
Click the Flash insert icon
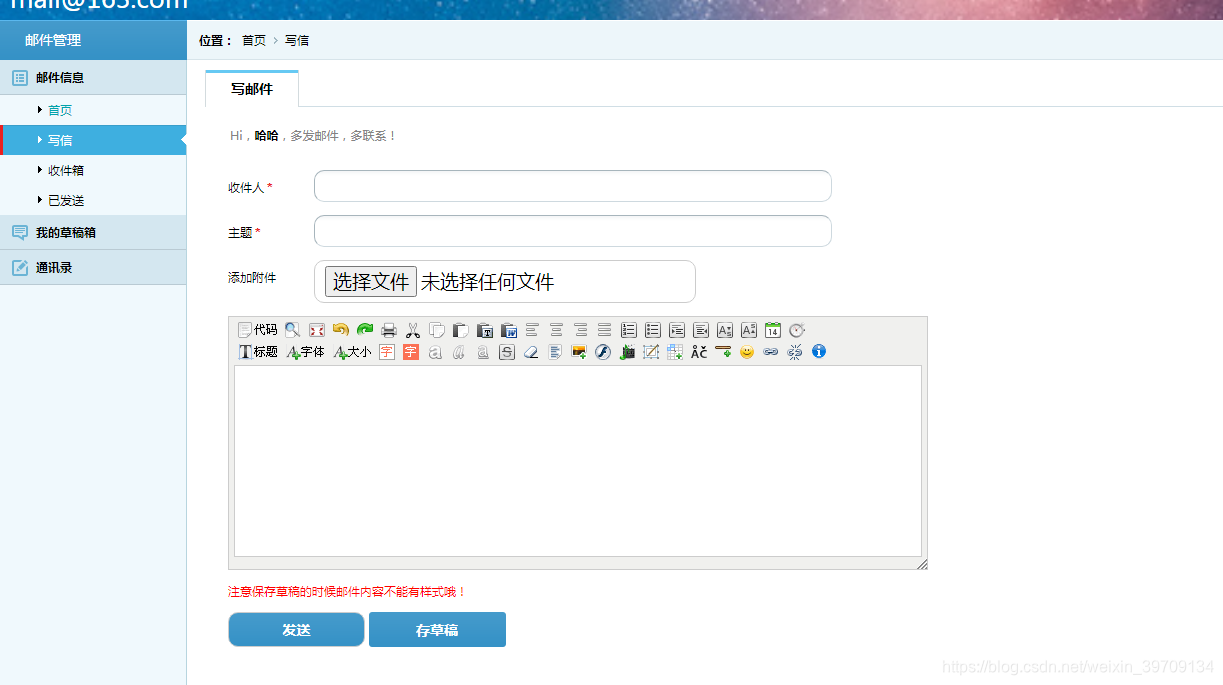tap(603, 351)
